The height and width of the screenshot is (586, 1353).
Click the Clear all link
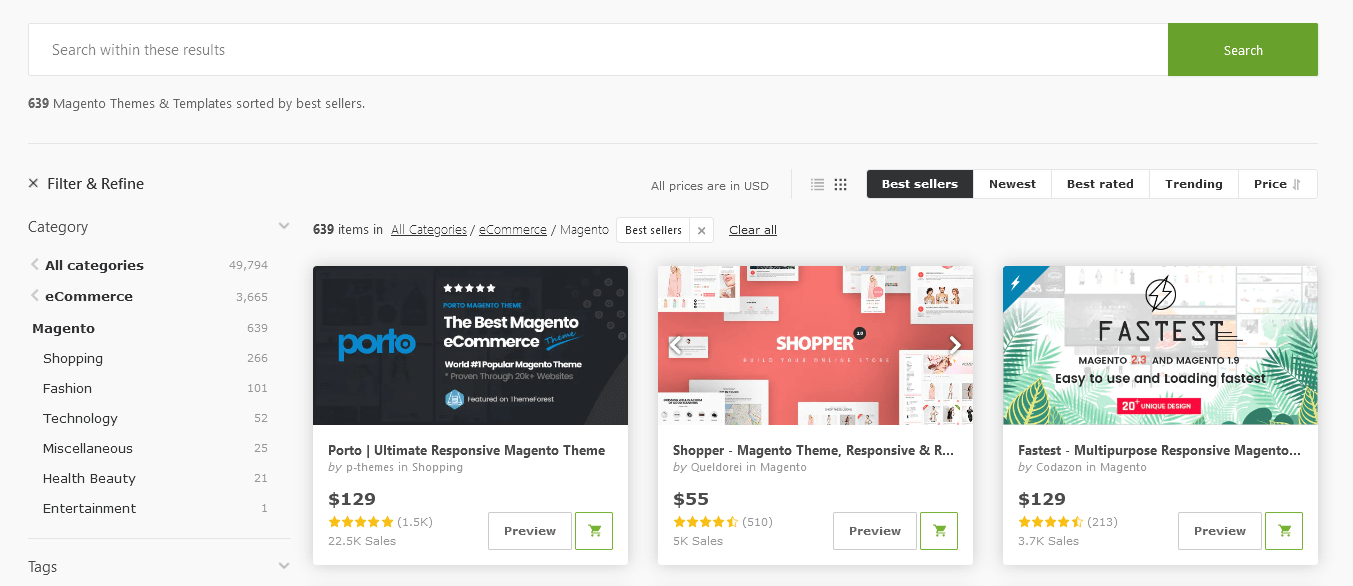(752, 229)
